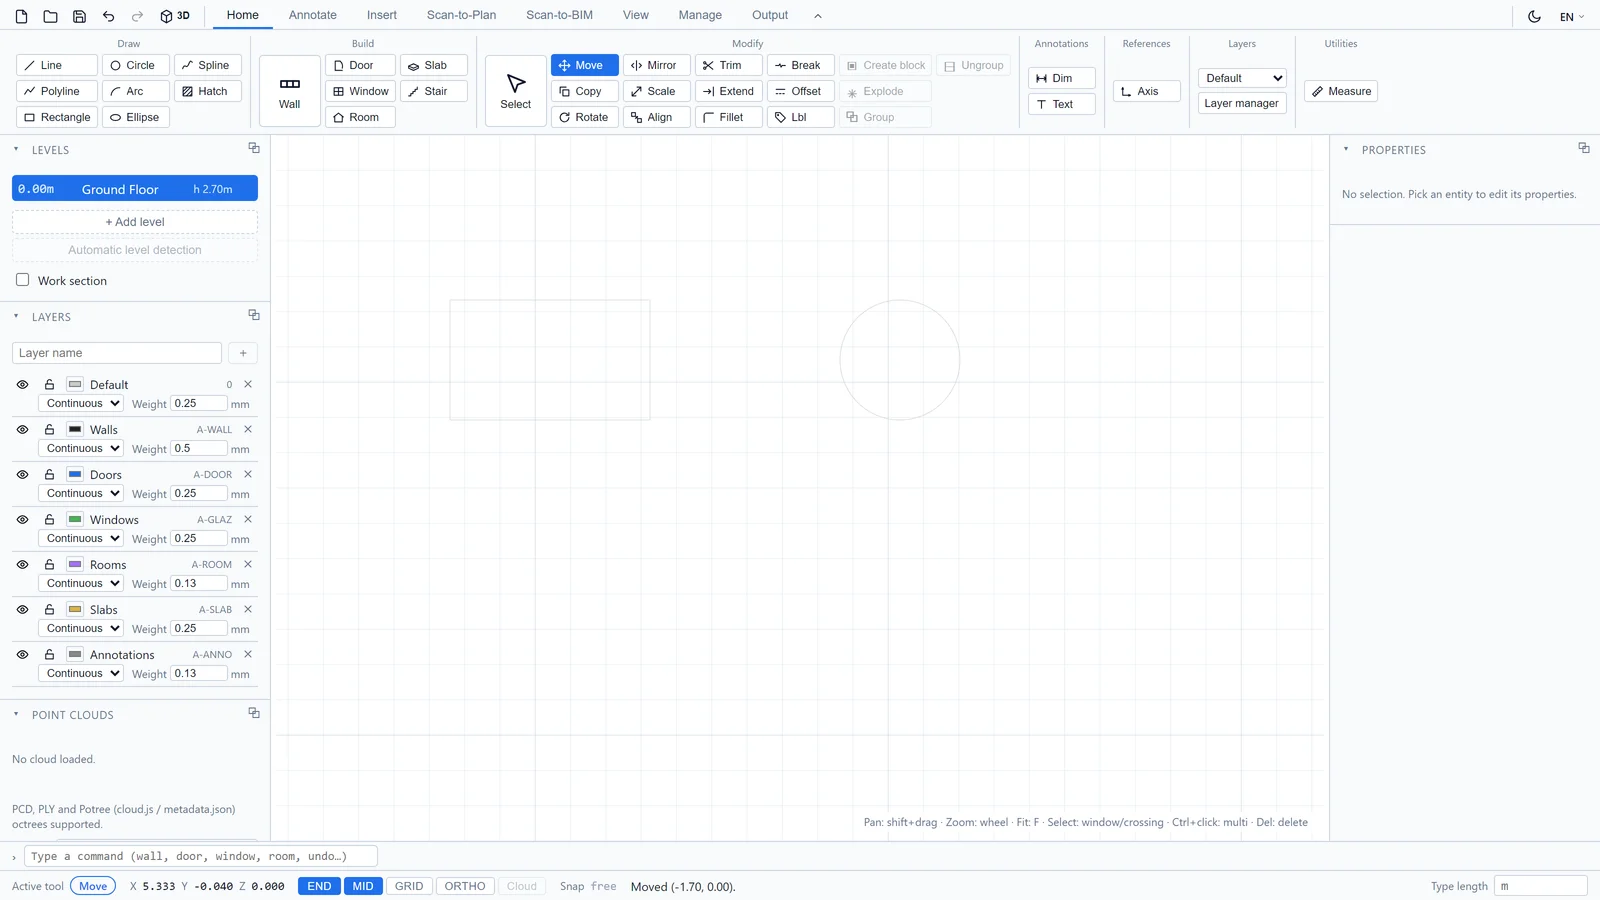Hide the Walls layer
Image resolution: width=1600 pixels, height=900 pixels.
[22, 429]
